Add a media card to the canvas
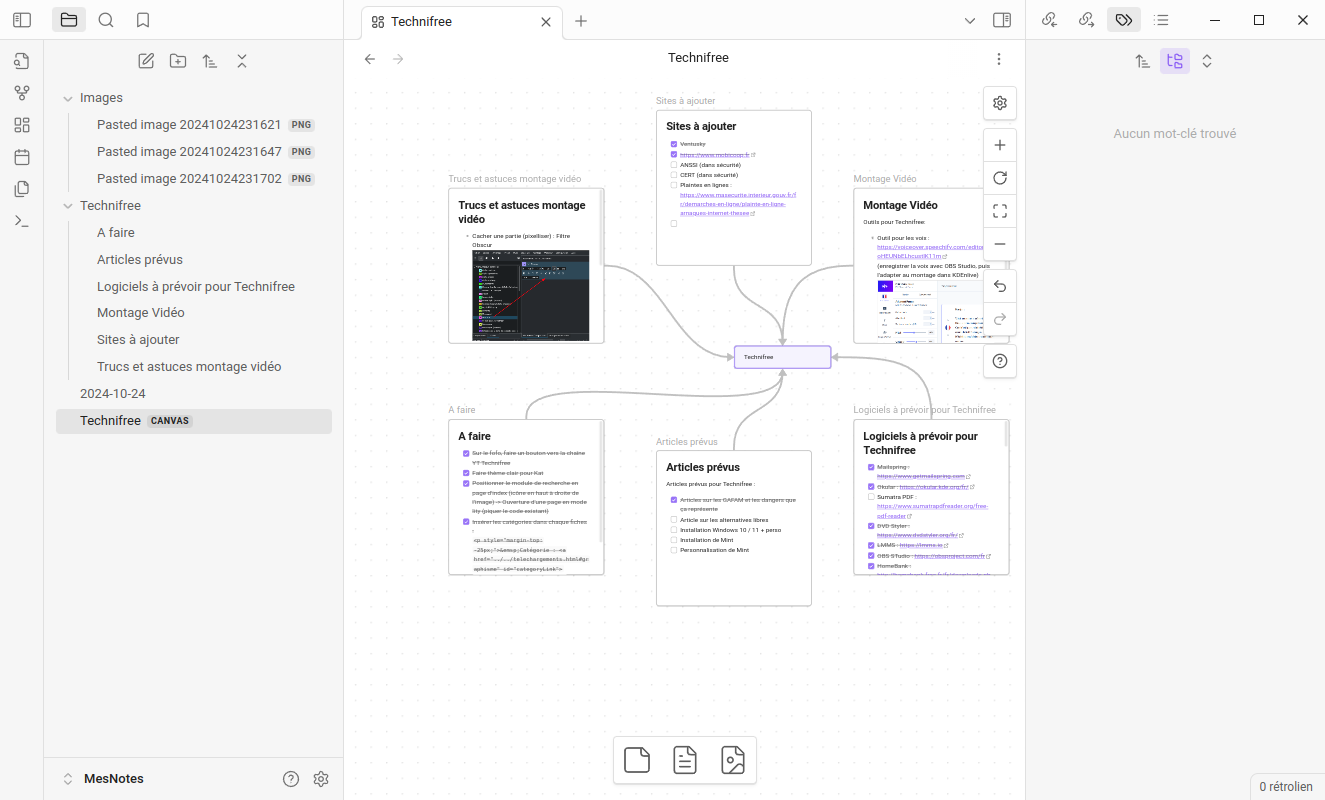Screen dimensions: 1325x800 pyautogui.click(x=733, y=761)
